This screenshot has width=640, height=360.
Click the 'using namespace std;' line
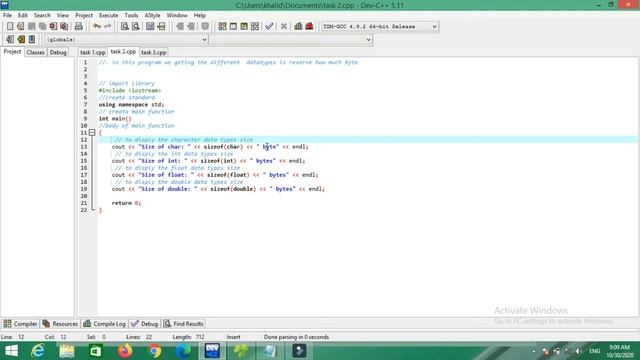point(131,104)
